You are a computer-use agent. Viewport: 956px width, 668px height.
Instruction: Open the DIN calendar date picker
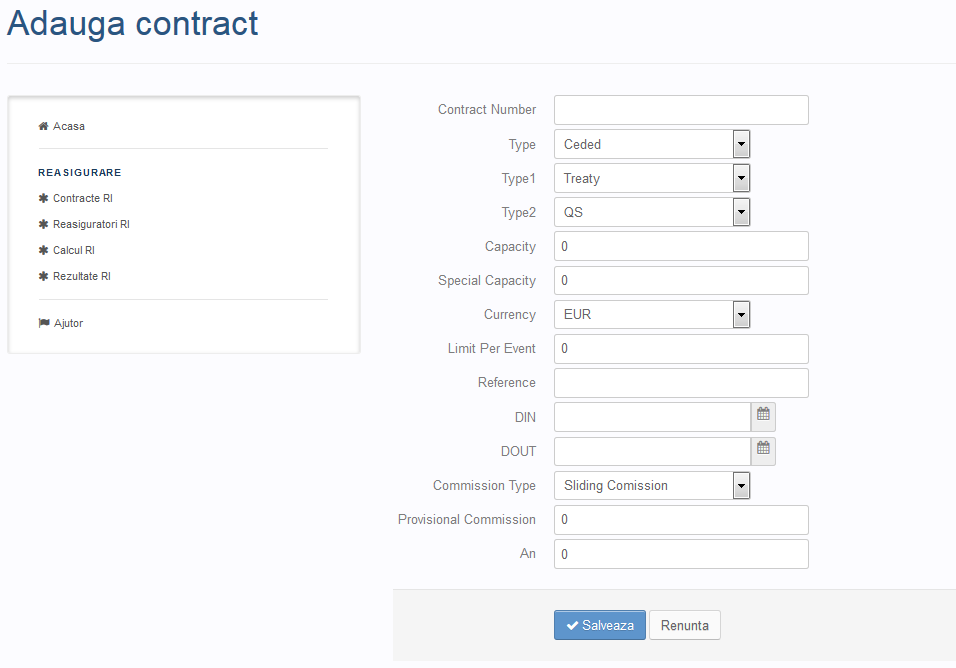[763, 417]
